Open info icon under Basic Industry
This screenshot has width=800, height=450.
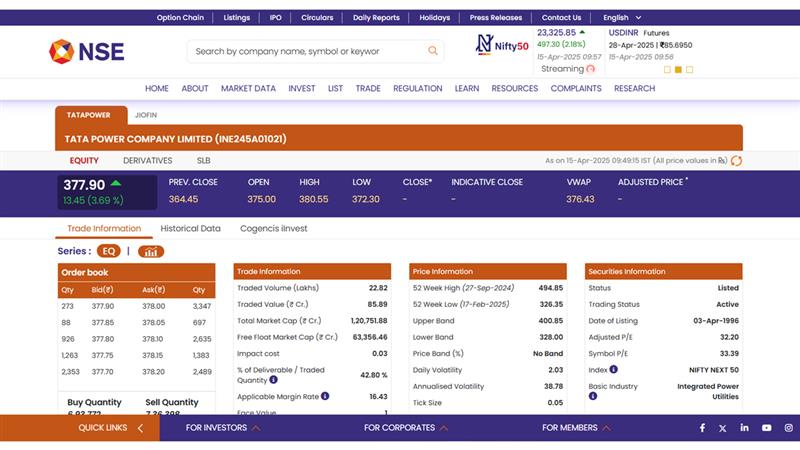pos(593,396)
